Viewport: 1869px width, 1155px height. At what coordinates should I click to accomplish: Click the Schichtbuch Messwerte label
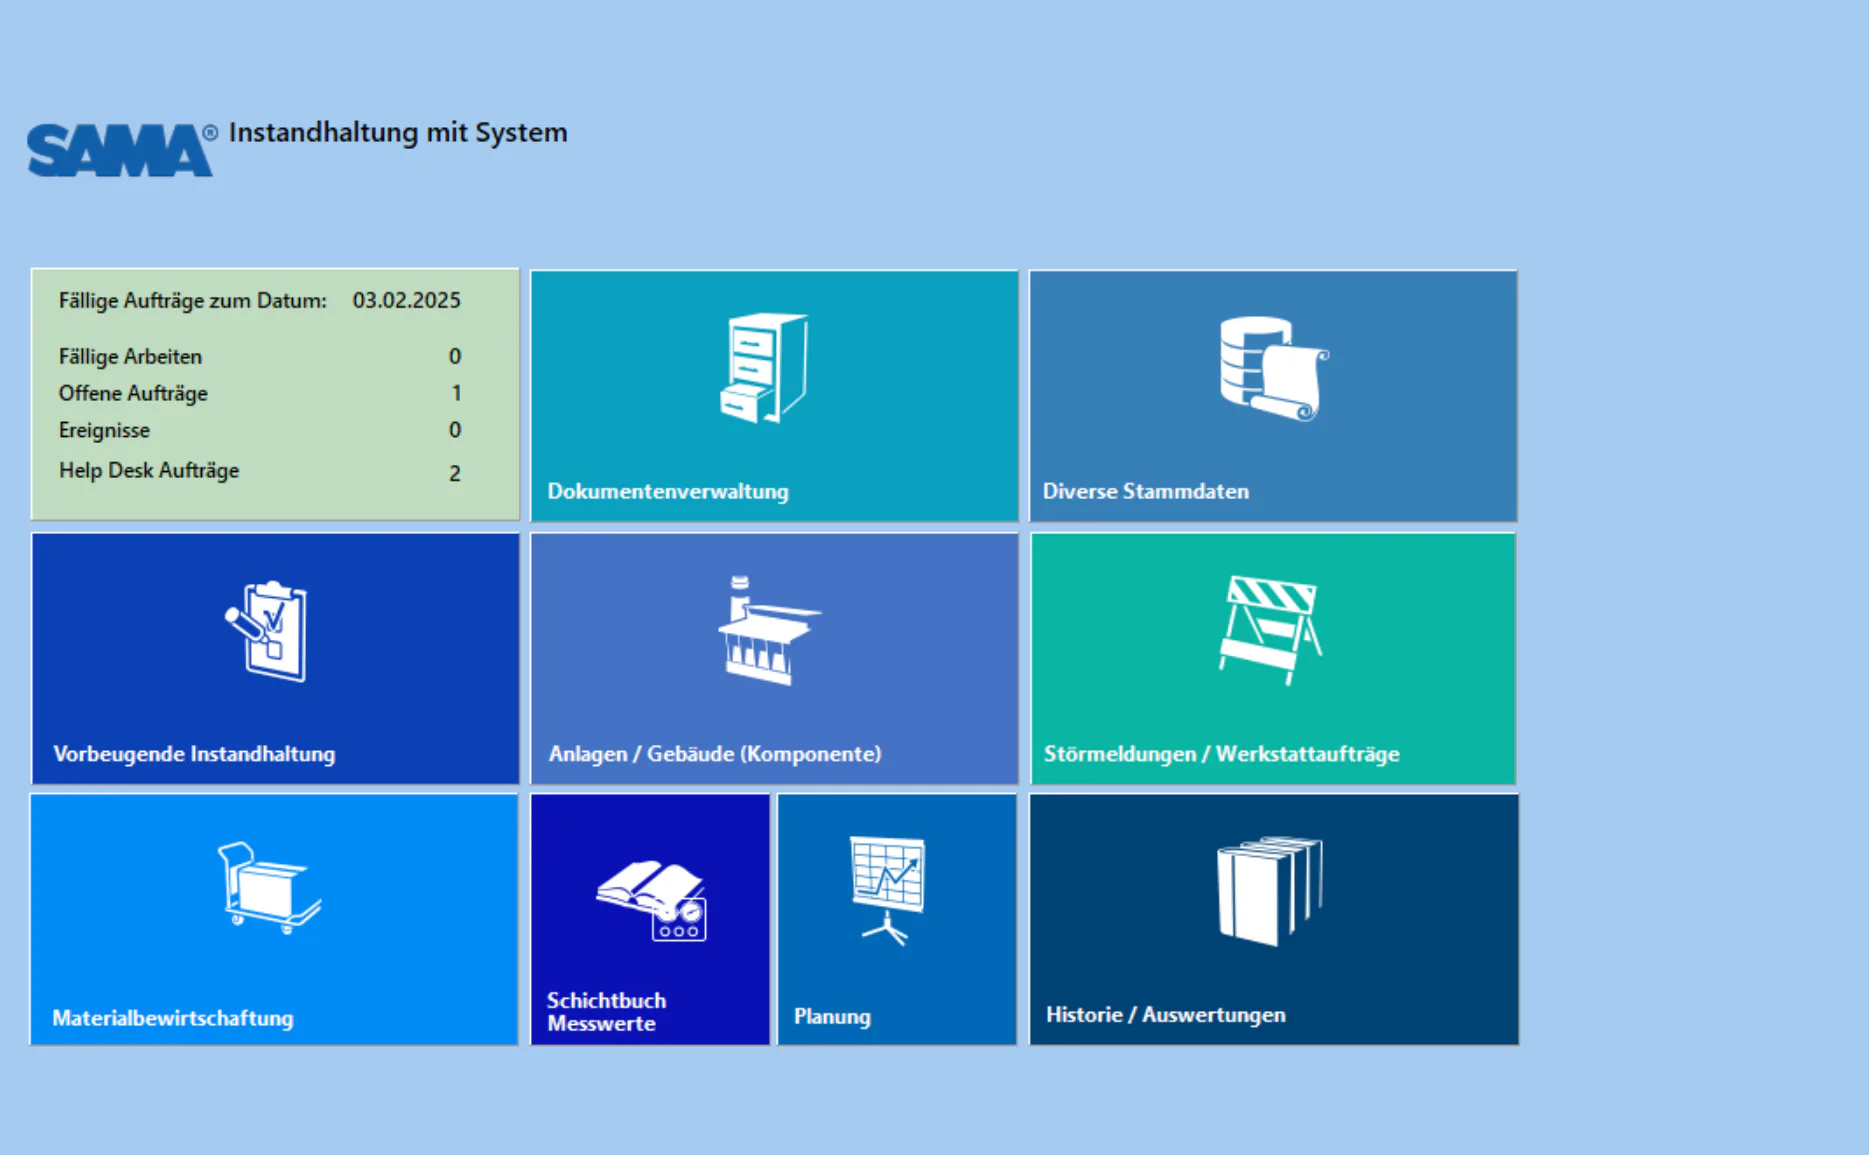[x=607, y=1012]
